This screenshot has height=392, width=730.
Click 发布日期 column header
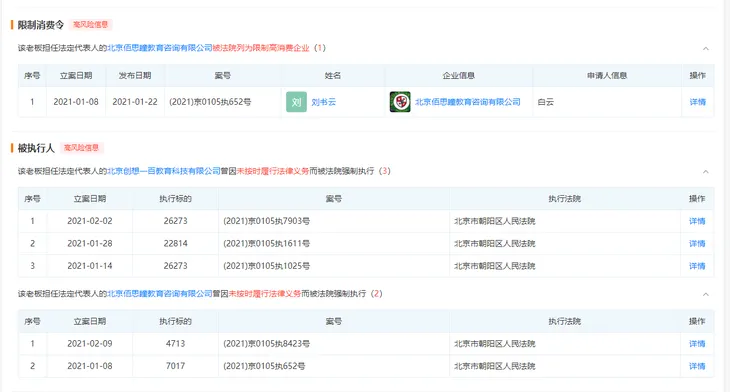[135, 75]
